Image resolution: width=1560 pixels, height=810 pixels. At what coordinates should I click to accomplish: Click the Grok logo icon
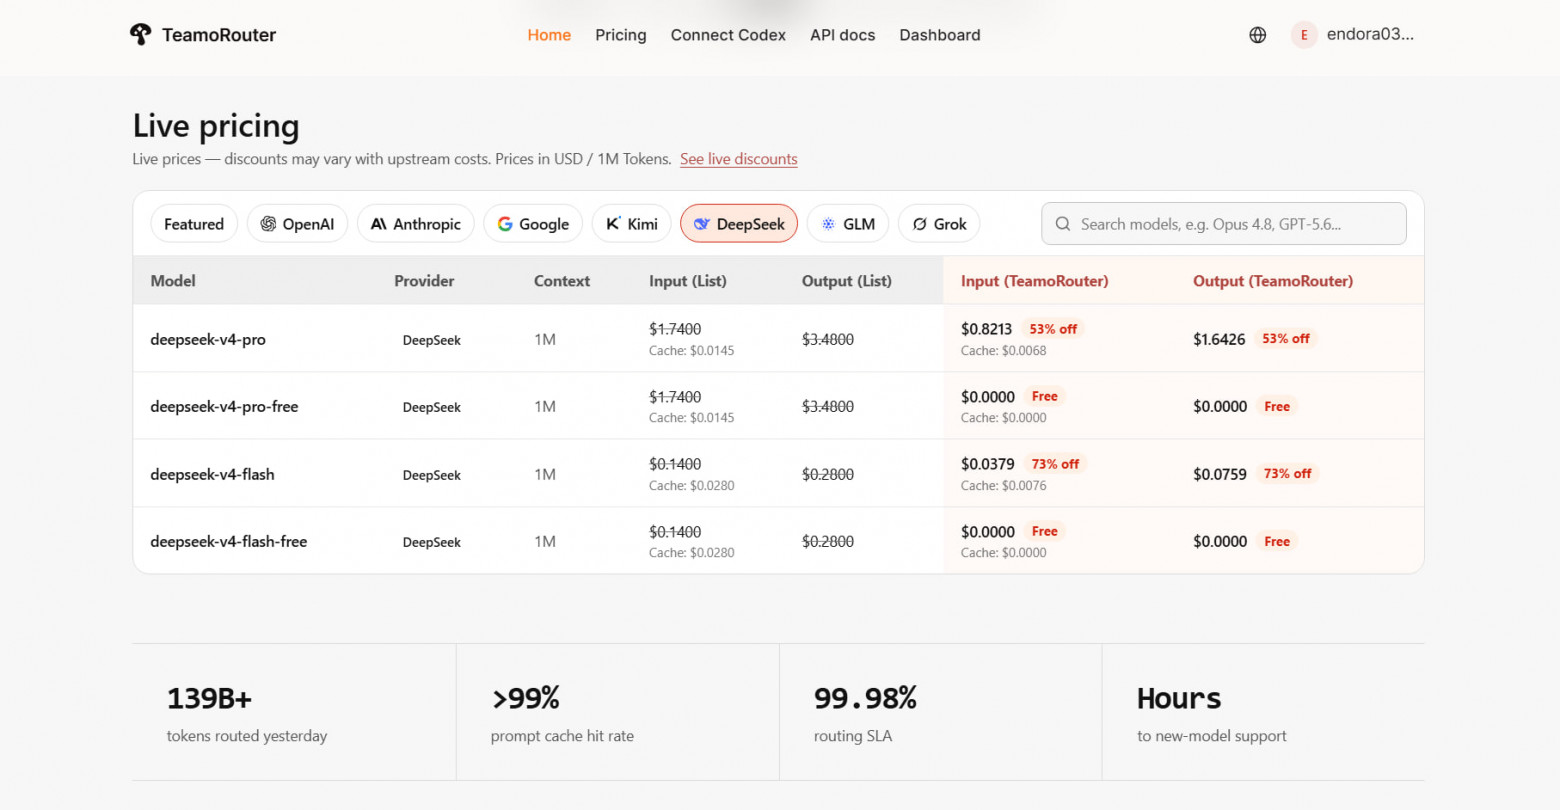(x=919, y=224)
